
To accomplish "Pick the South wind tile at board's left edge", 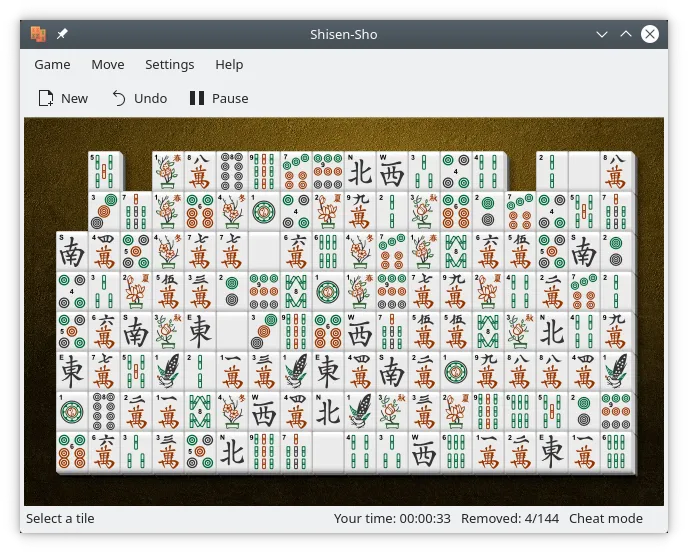I will point(72,252).
